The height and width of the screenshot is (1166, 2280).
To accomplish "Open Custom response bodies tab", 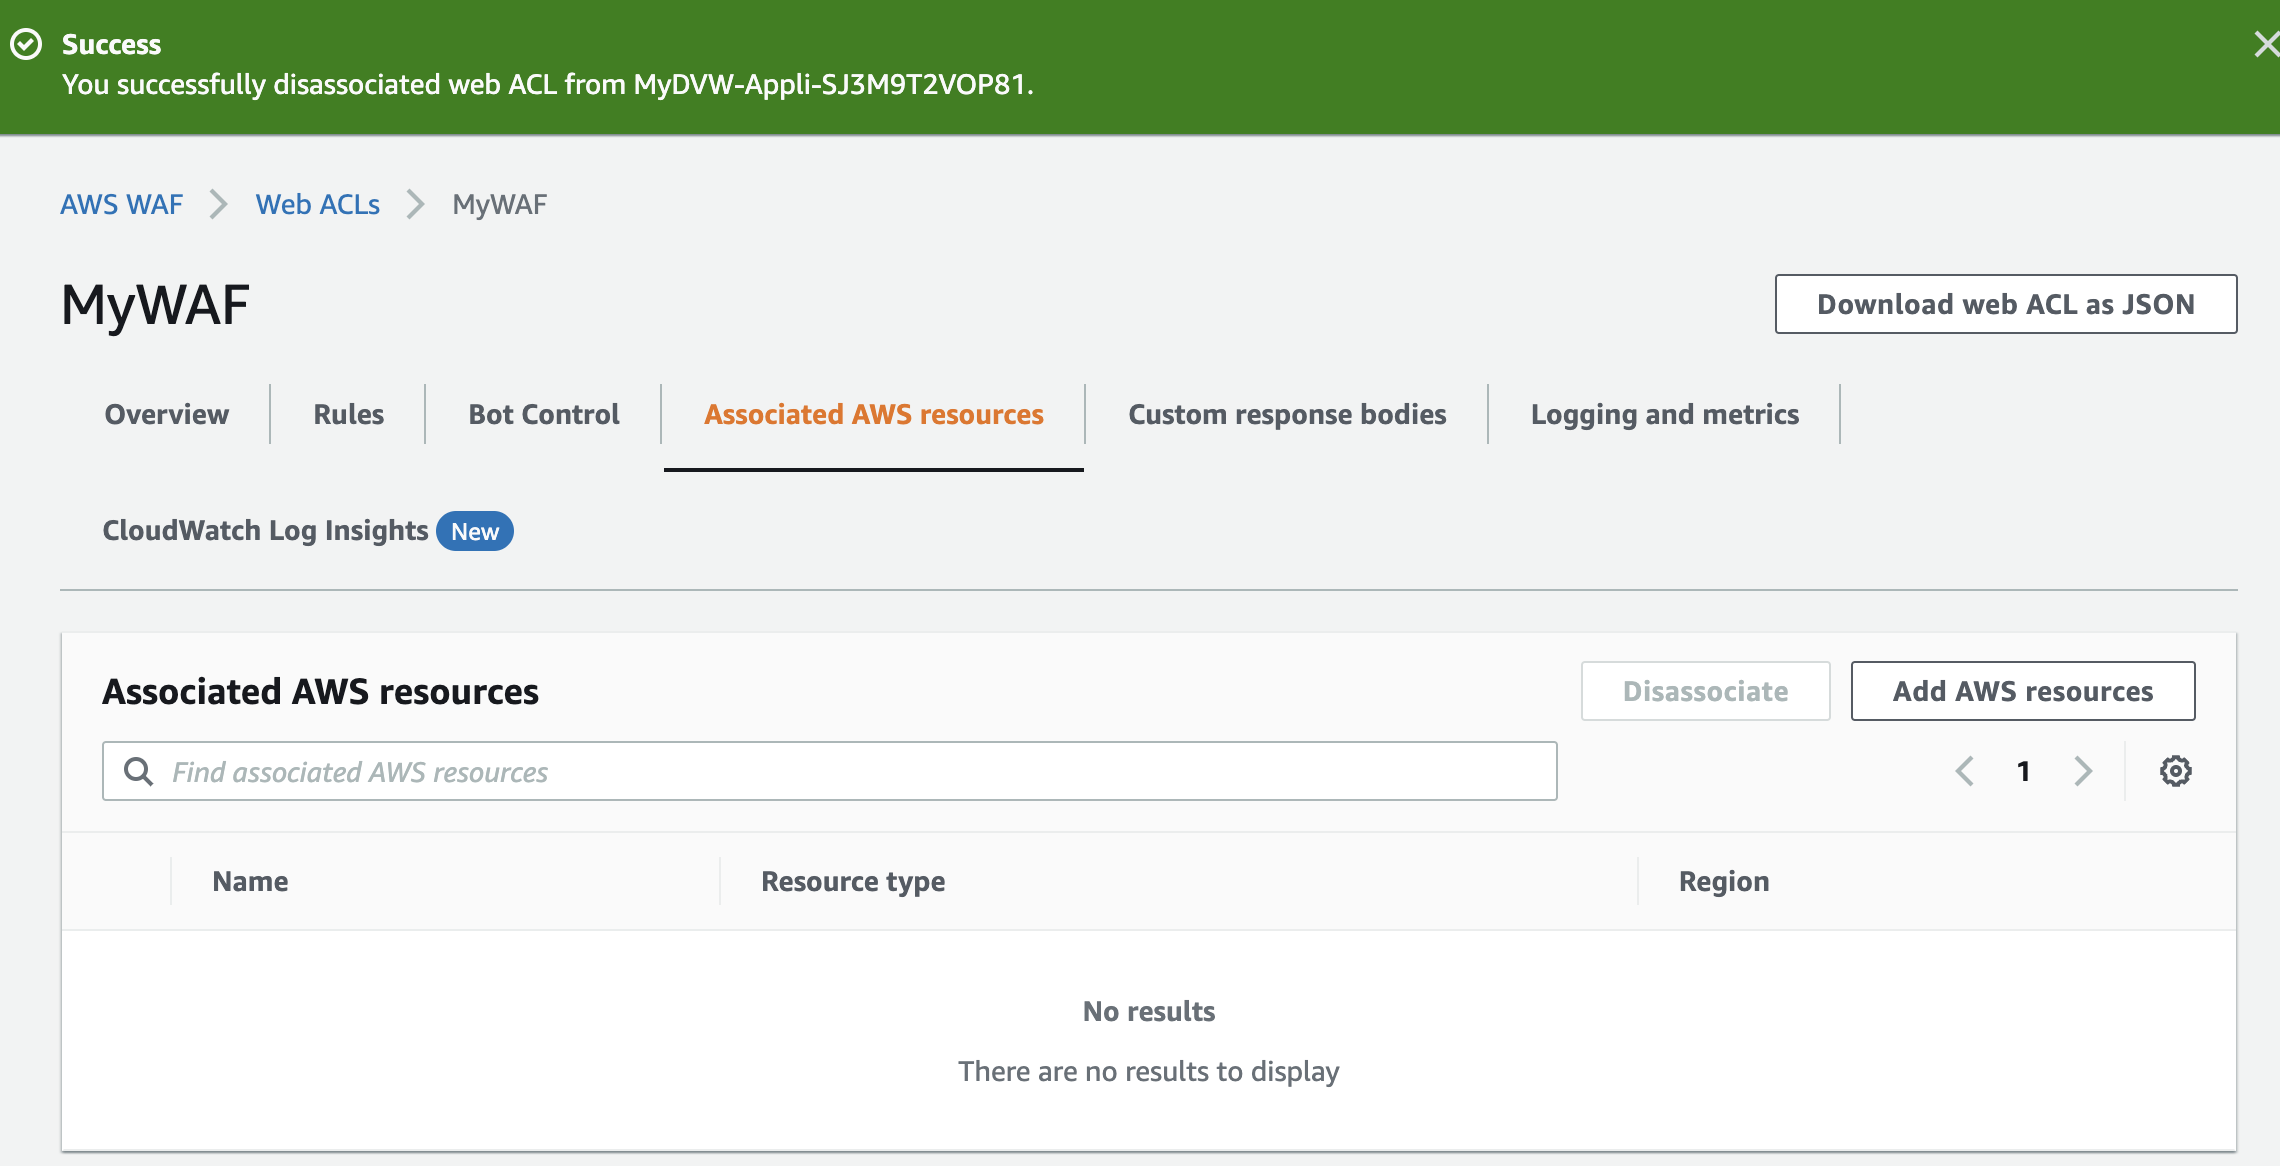I will 1287,414.
